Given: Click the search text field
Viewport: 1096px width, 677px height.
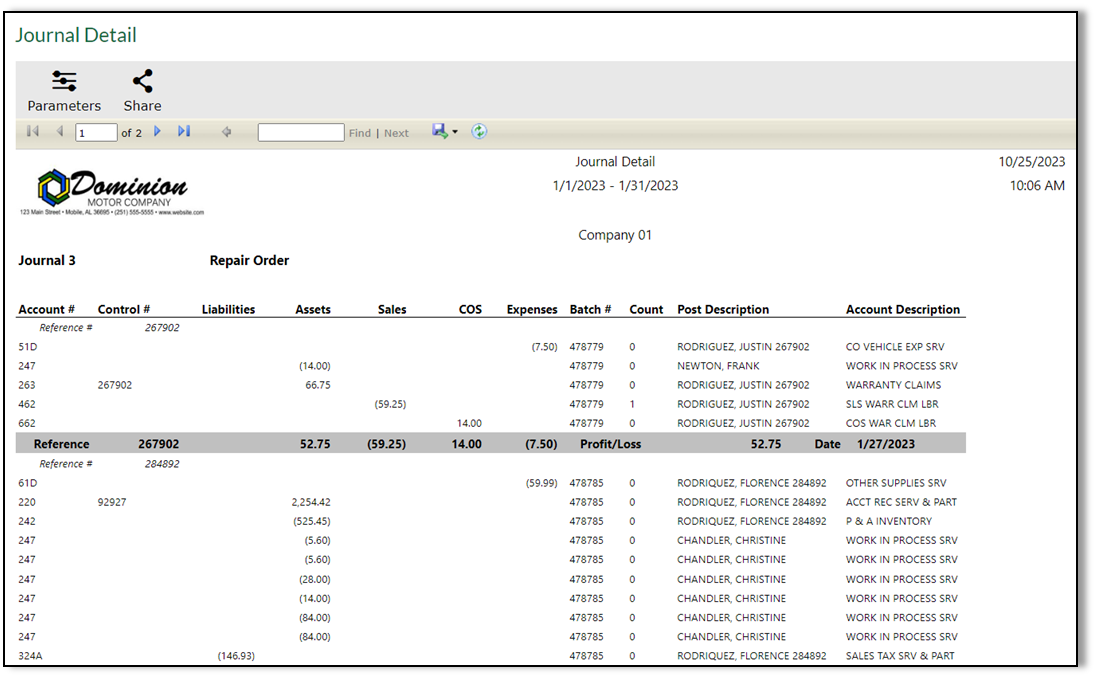Looking at the screenshot, I should (x=300, y=131).
